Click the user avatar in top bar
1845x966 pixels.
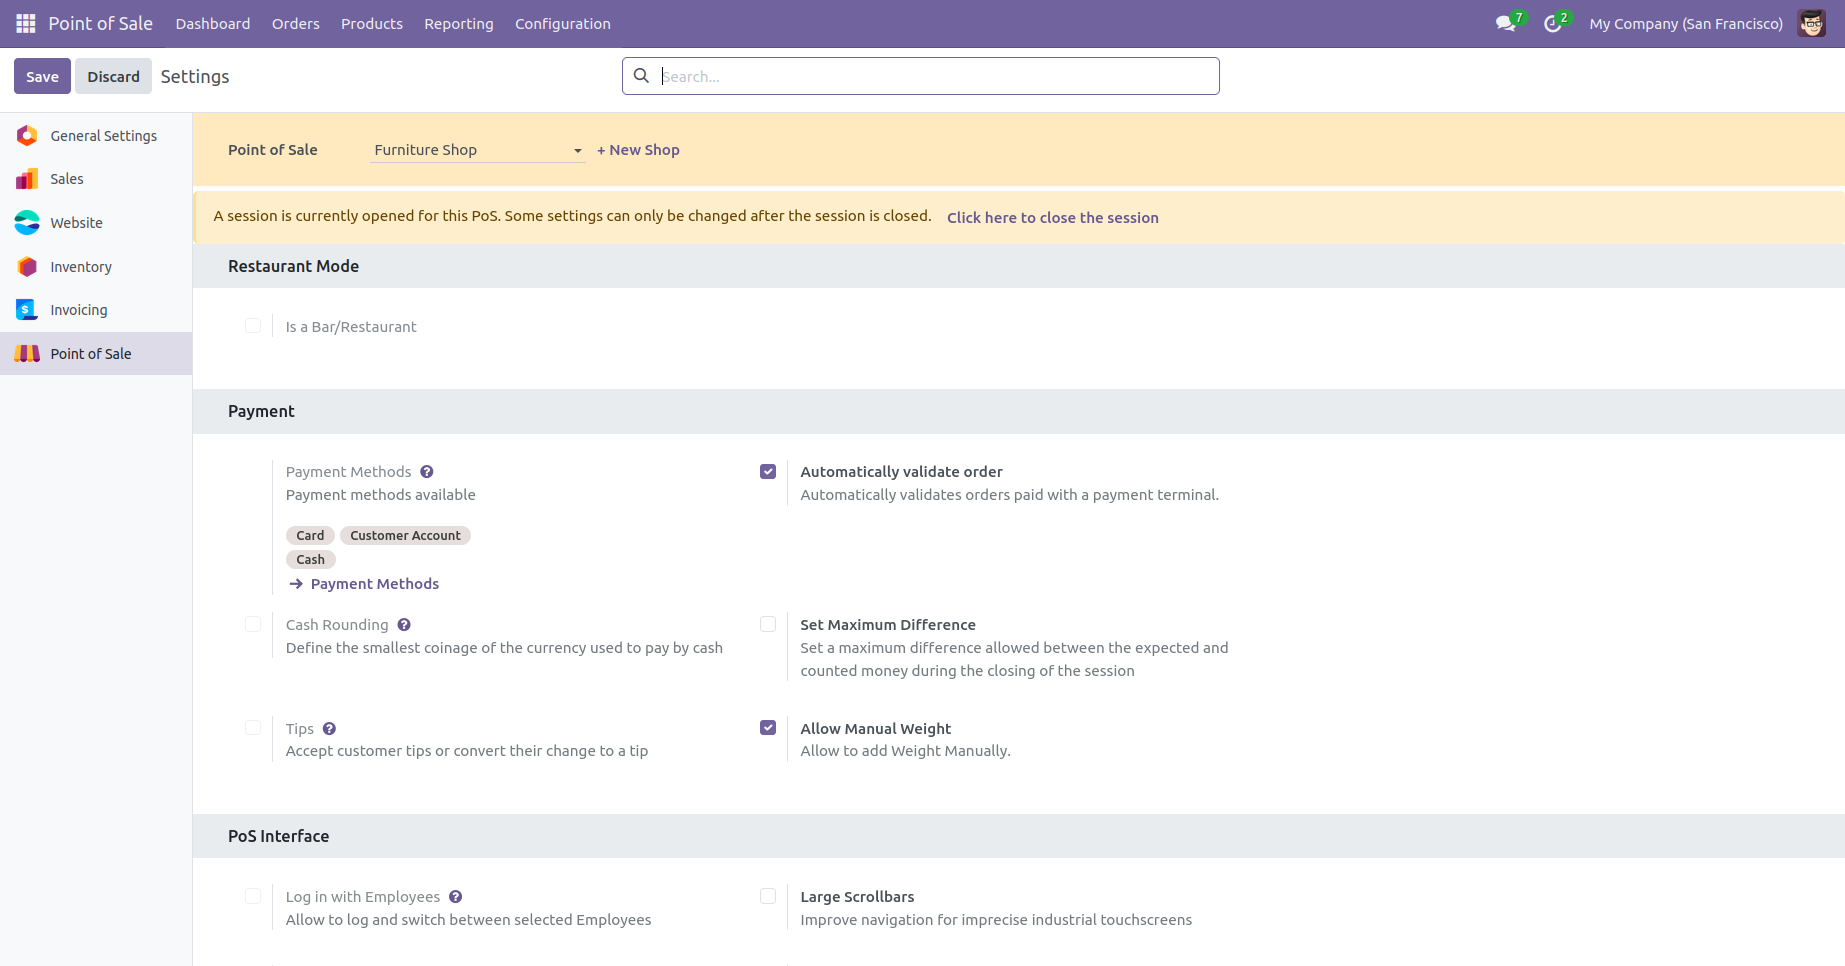tap(1811, 23)
